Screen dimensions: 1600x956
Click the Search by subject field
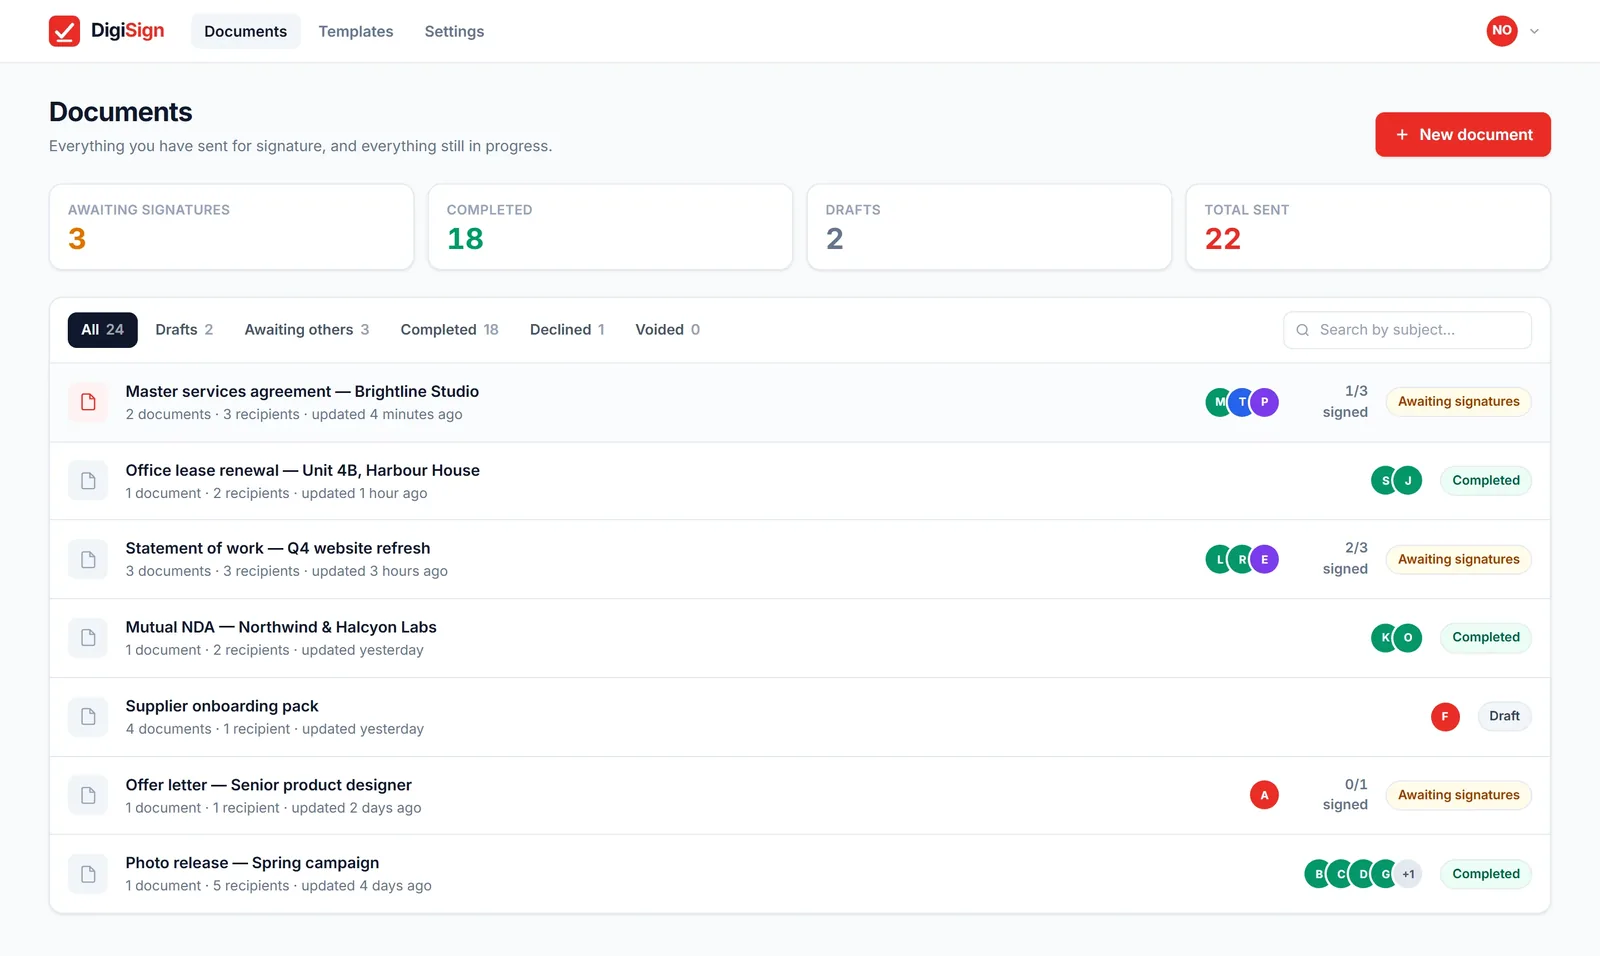tap(1407, 330)
